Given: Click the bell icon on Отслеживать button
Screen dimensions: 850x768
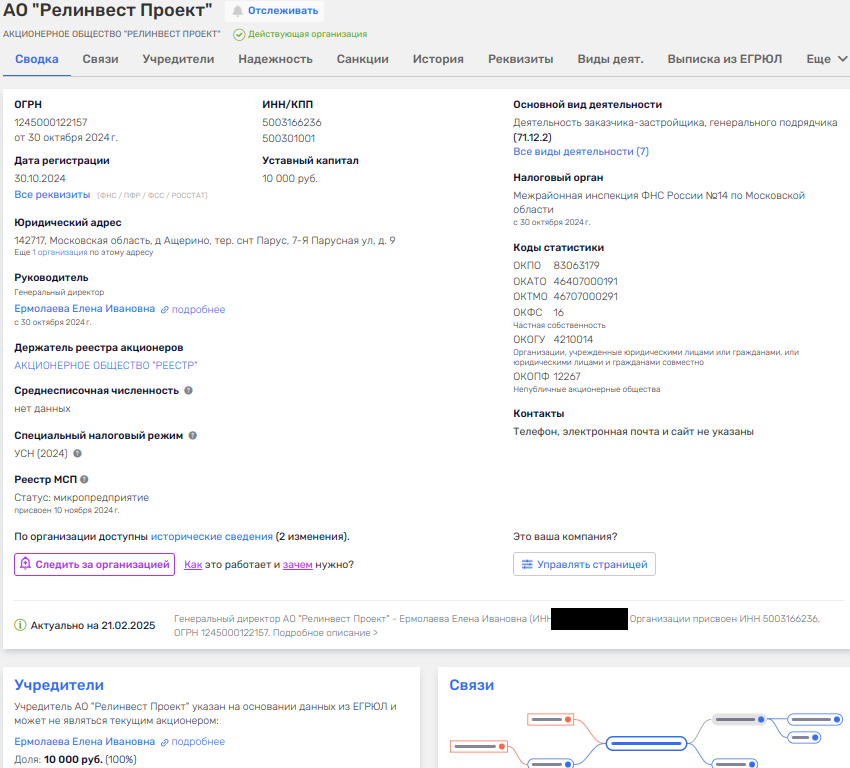Looking at the screenshot, I should (237, 11).
